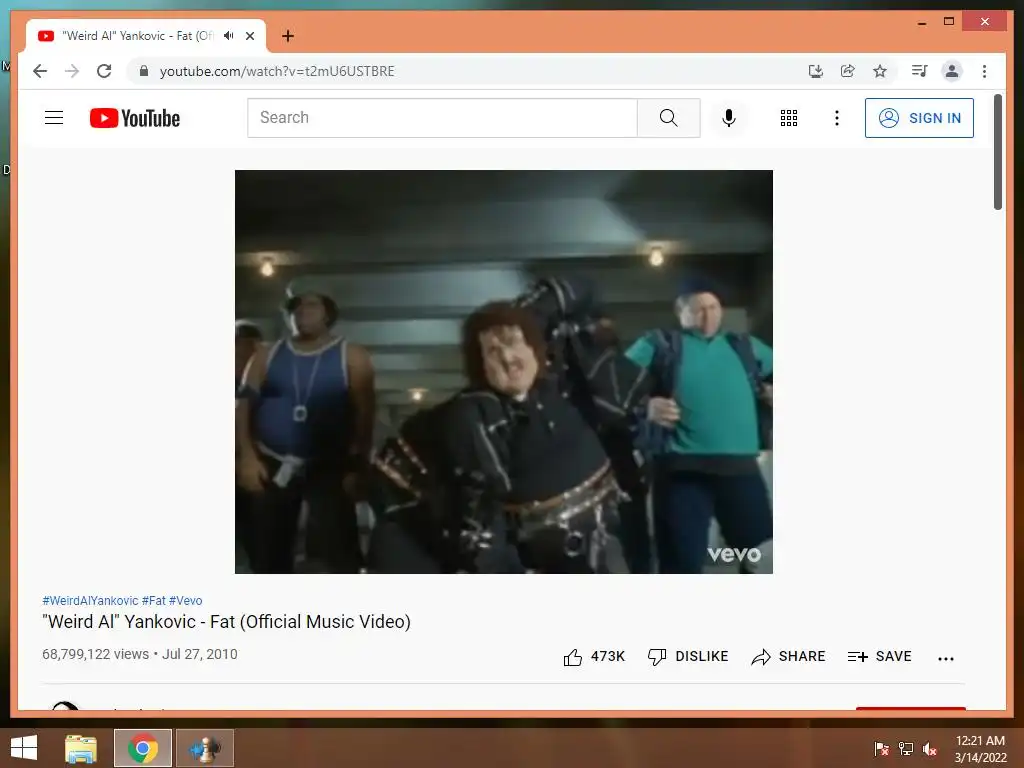1024x768 pixels.
Task: Click the DISLIKE thumbs down button
Action: pyautogui.click(x=687, y=657)
